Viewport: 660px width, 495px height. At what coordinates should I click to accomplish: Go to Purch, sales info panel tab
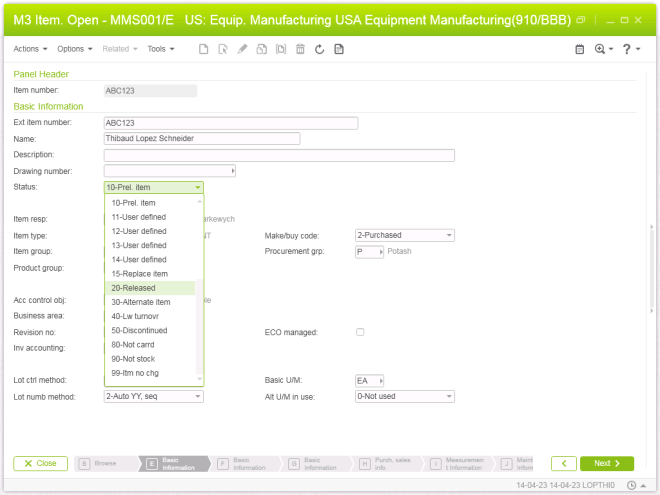[x=392, y=463]
